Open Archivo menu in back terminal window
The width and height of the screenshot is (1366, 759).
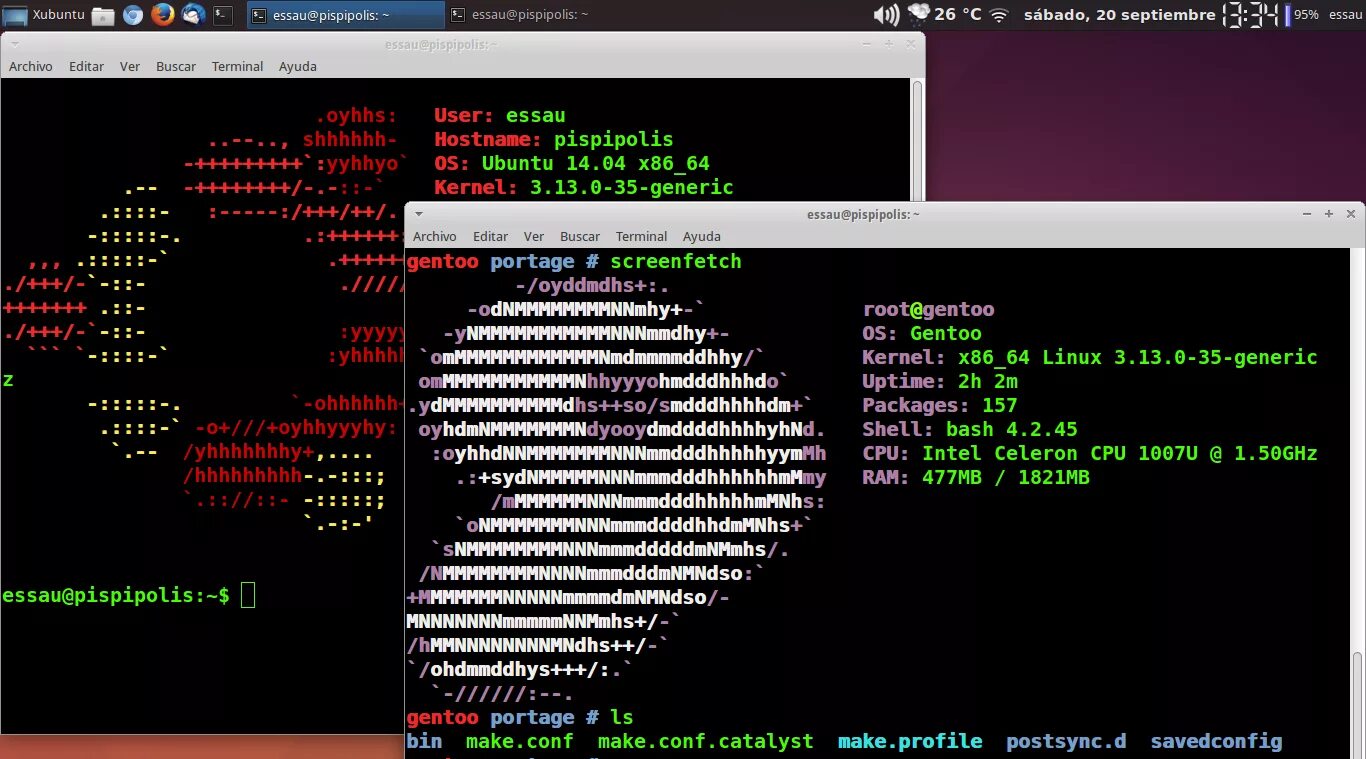coord(31,66)
